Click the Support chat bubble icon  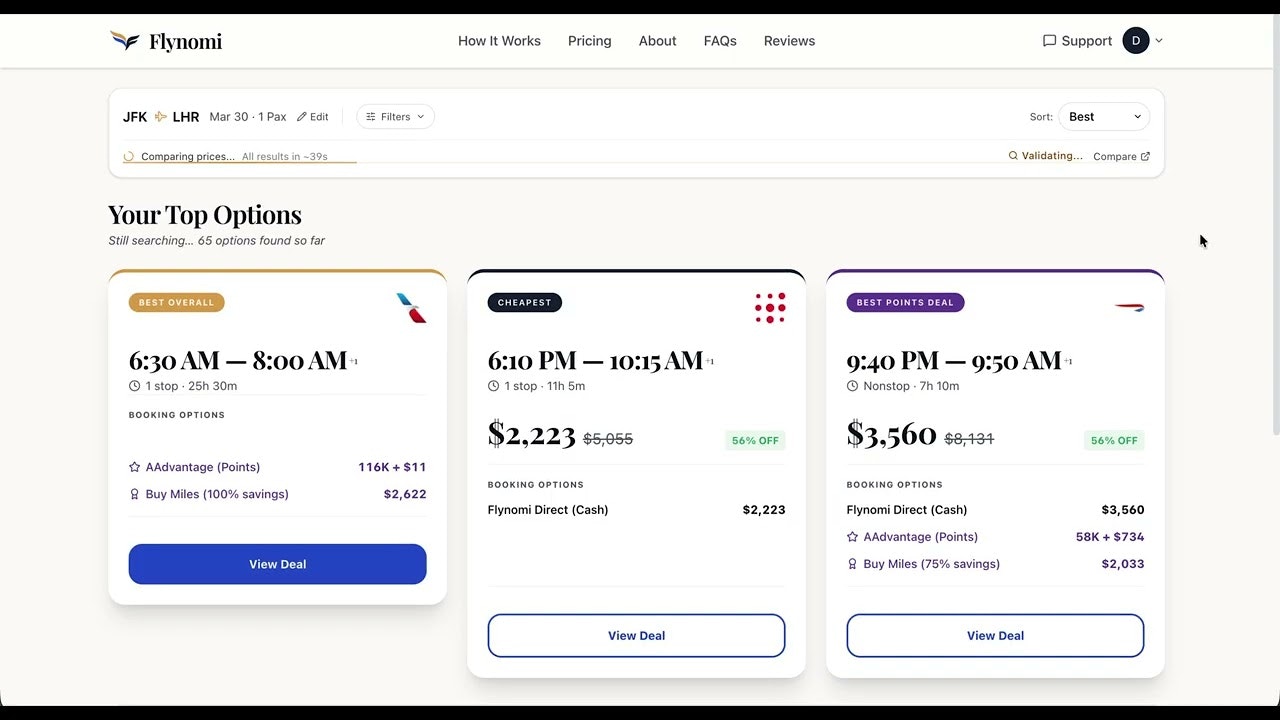[x=1049, y=41]
